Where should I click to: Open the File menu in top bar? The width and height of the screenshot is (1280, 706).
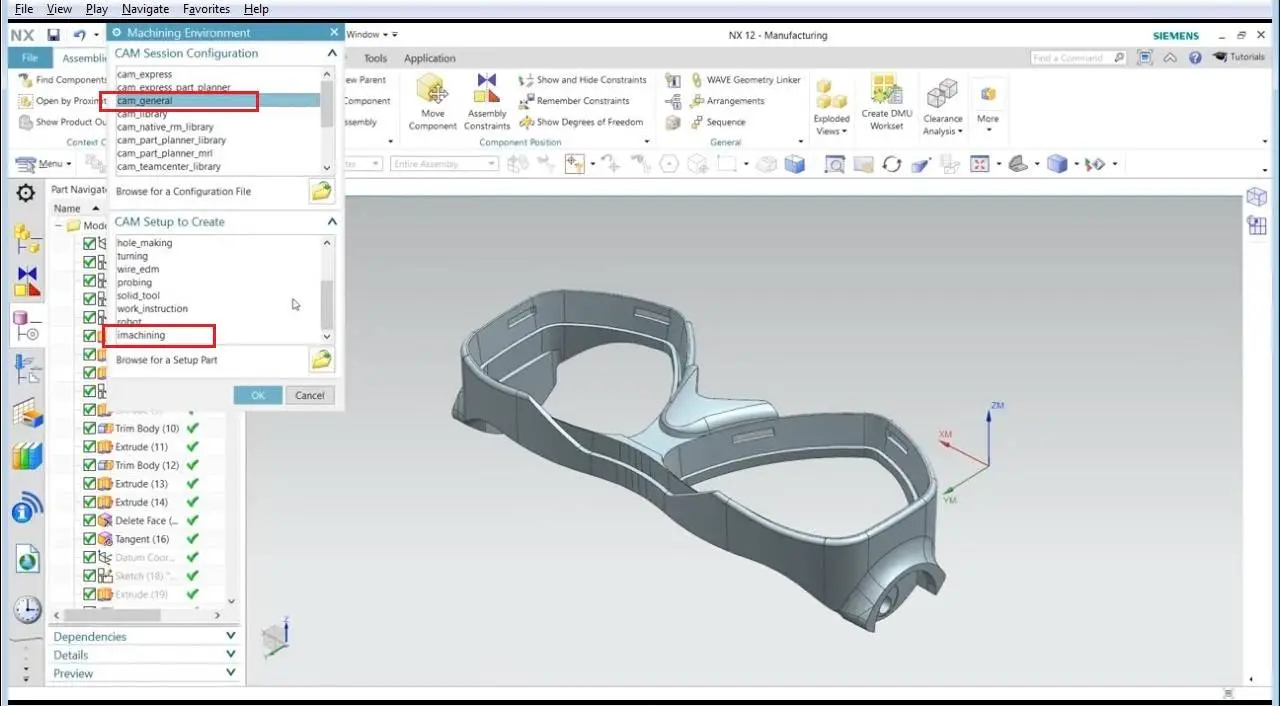pos(24,9)
